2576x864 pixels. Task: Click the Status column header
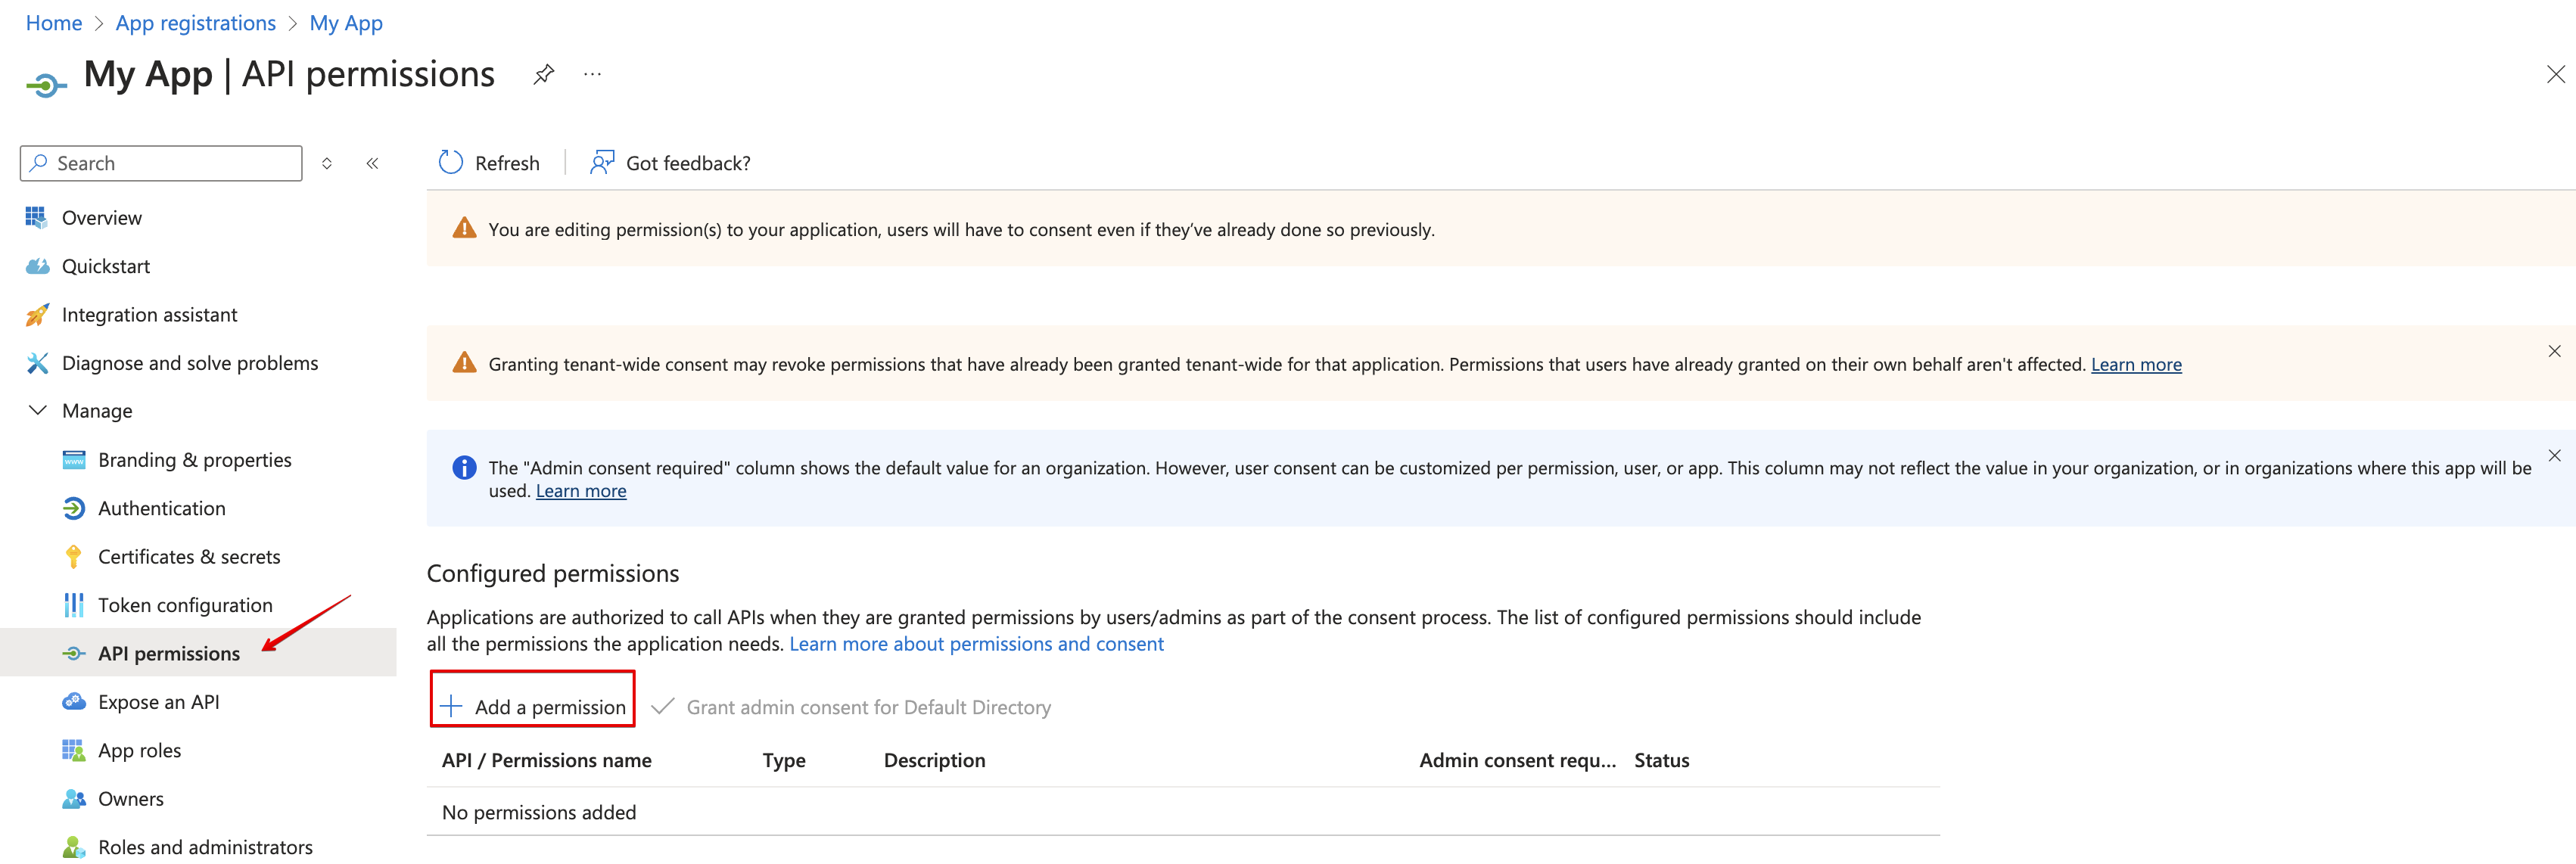point(1661,761)
